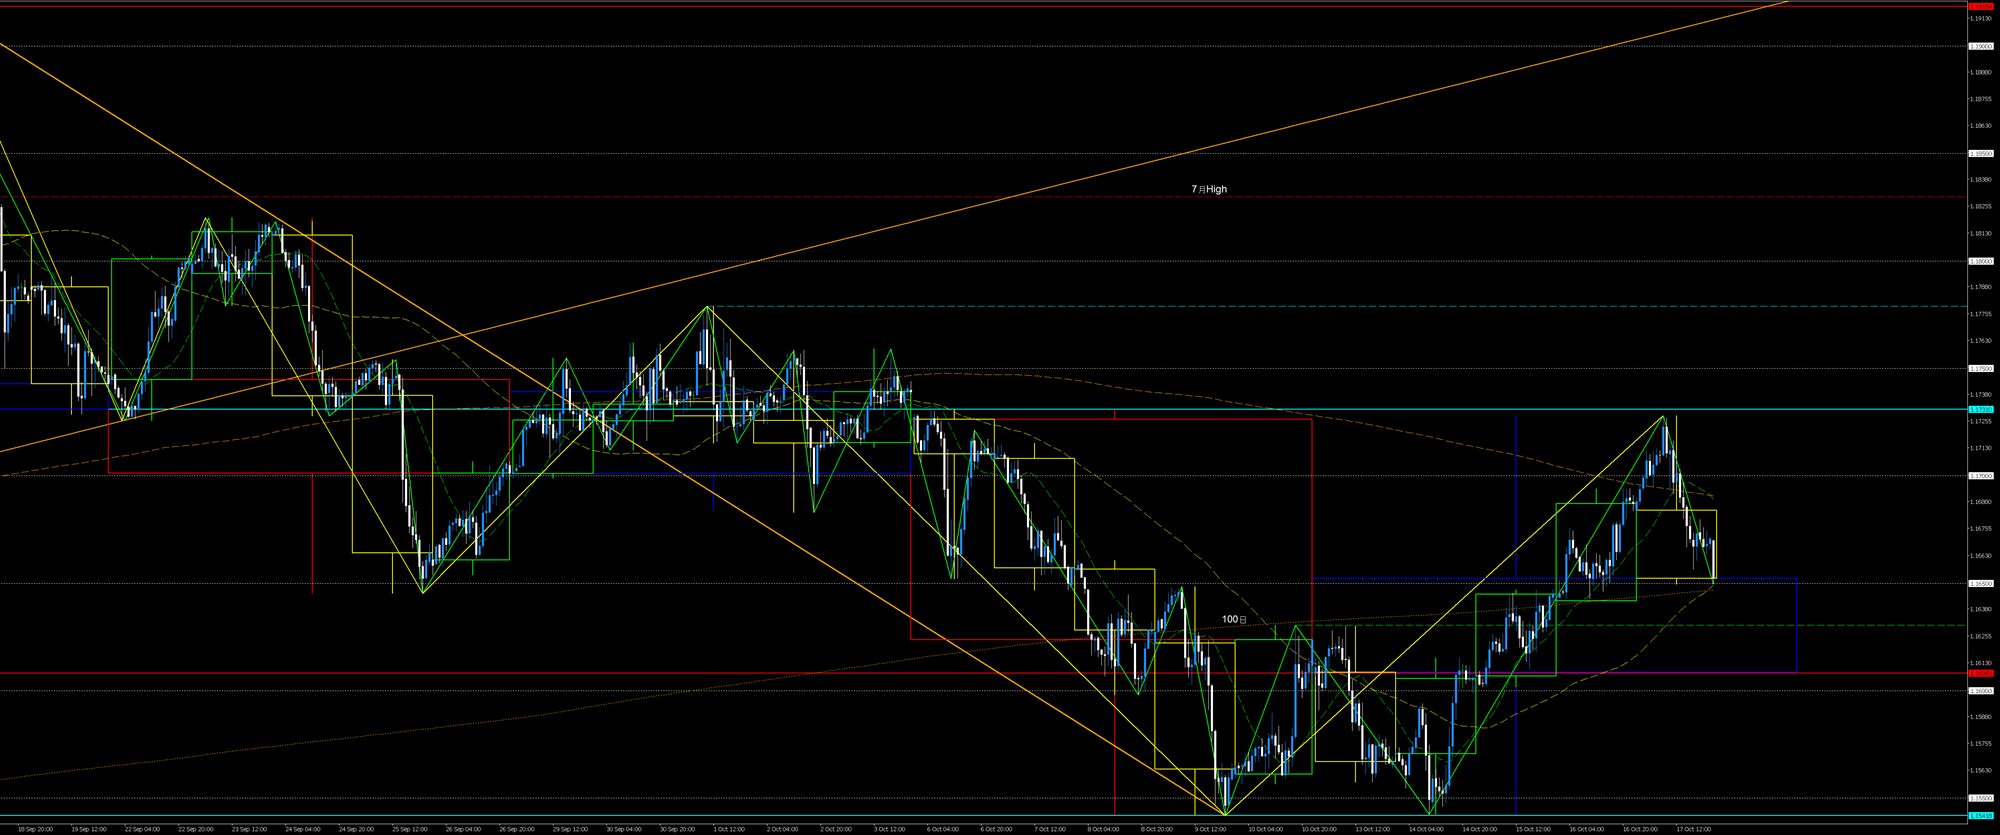
Task: Click the "17 Oct 12:00" time axis label
Action: (1693, 829)
